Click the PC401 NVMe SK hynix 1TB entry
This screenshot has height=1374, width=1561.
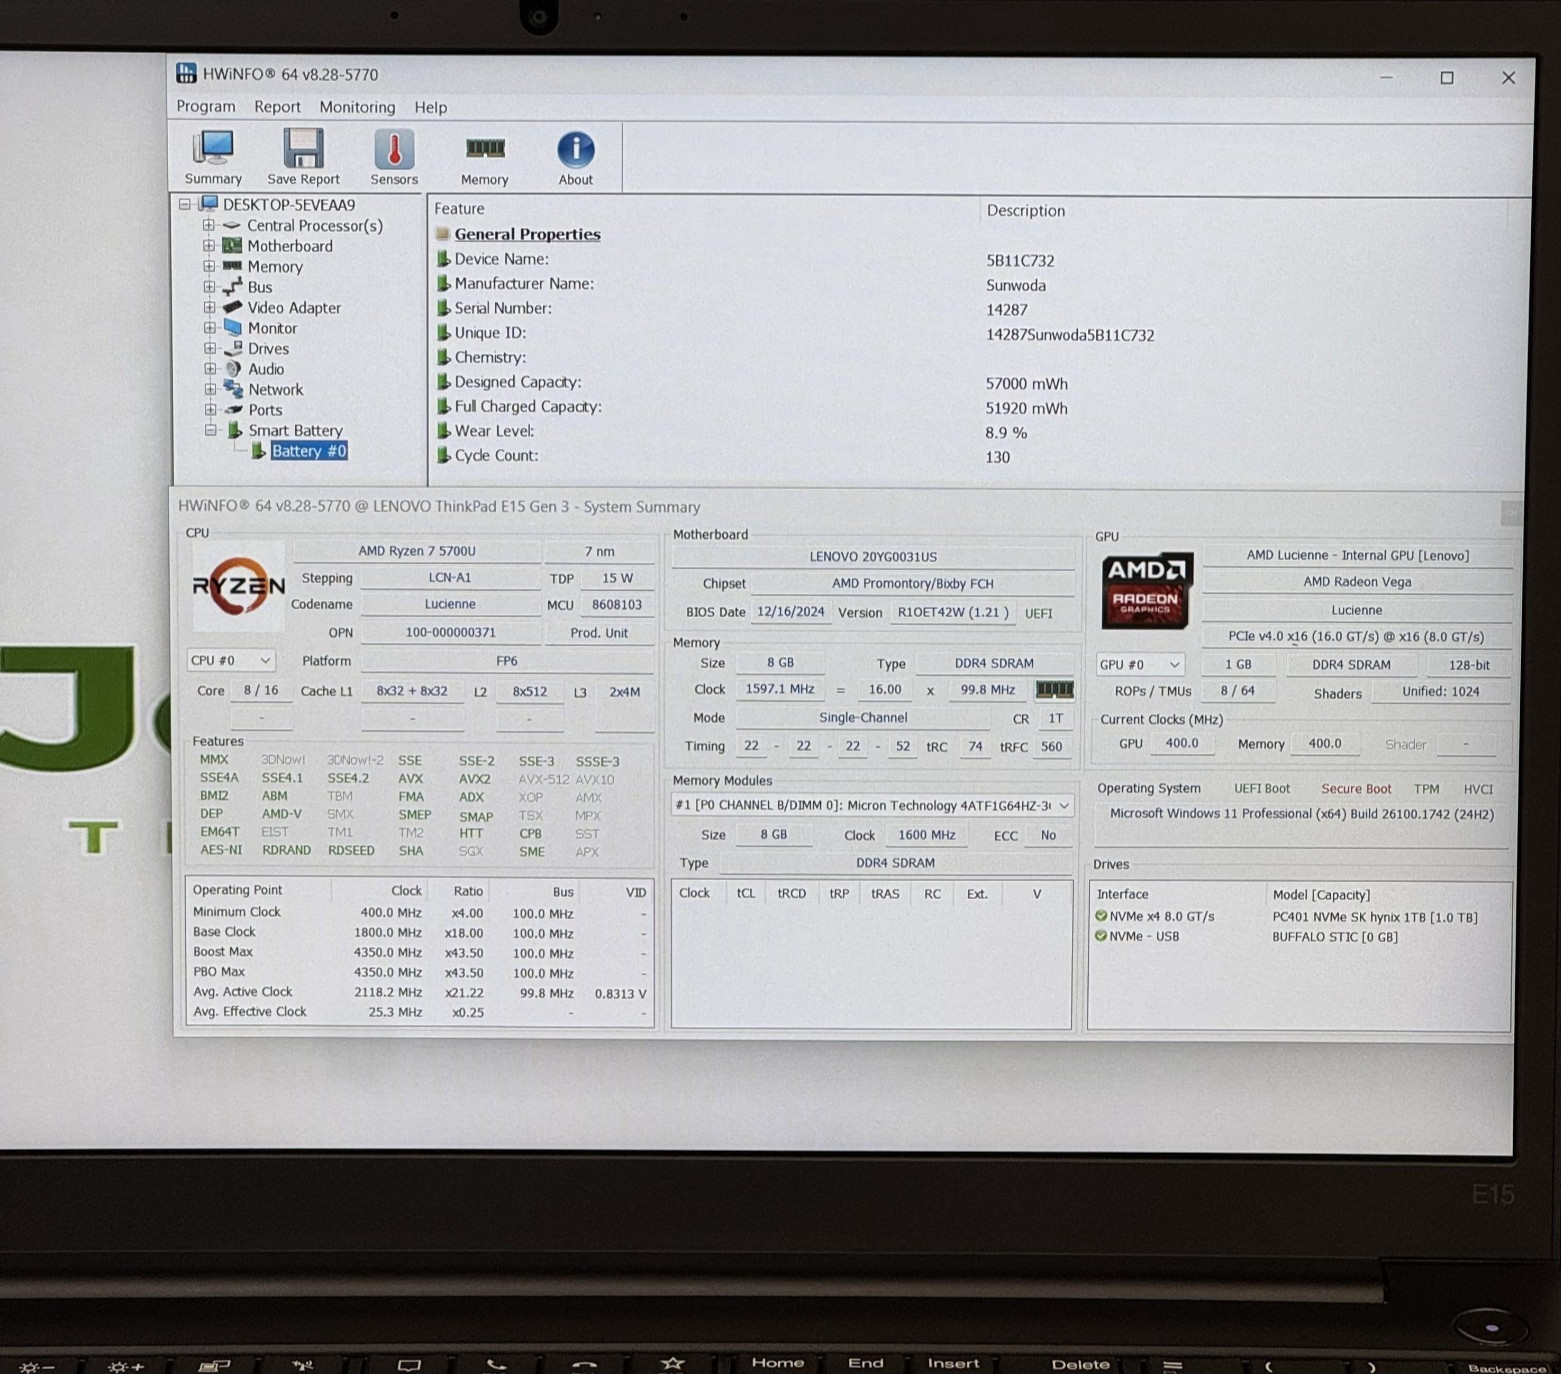pyautogui.click(x=1374, y=917)
